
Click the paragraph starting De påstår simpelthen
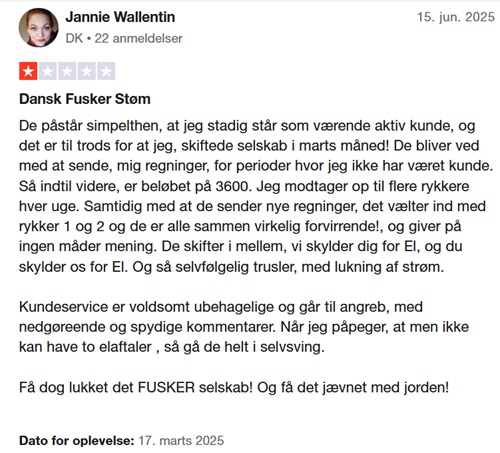pyautogui.click(x=256, y=196)
